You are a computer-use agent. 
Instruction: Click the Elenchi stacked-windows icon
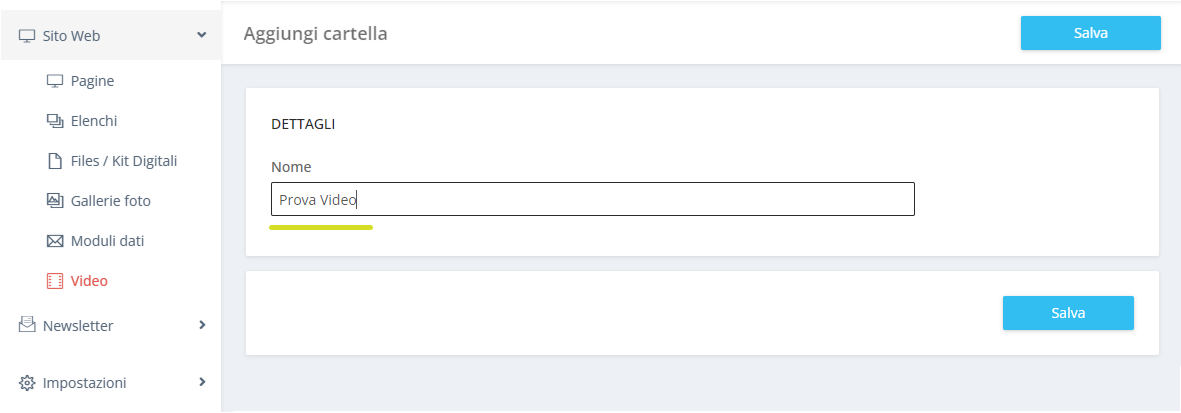(x=54, y=121)
